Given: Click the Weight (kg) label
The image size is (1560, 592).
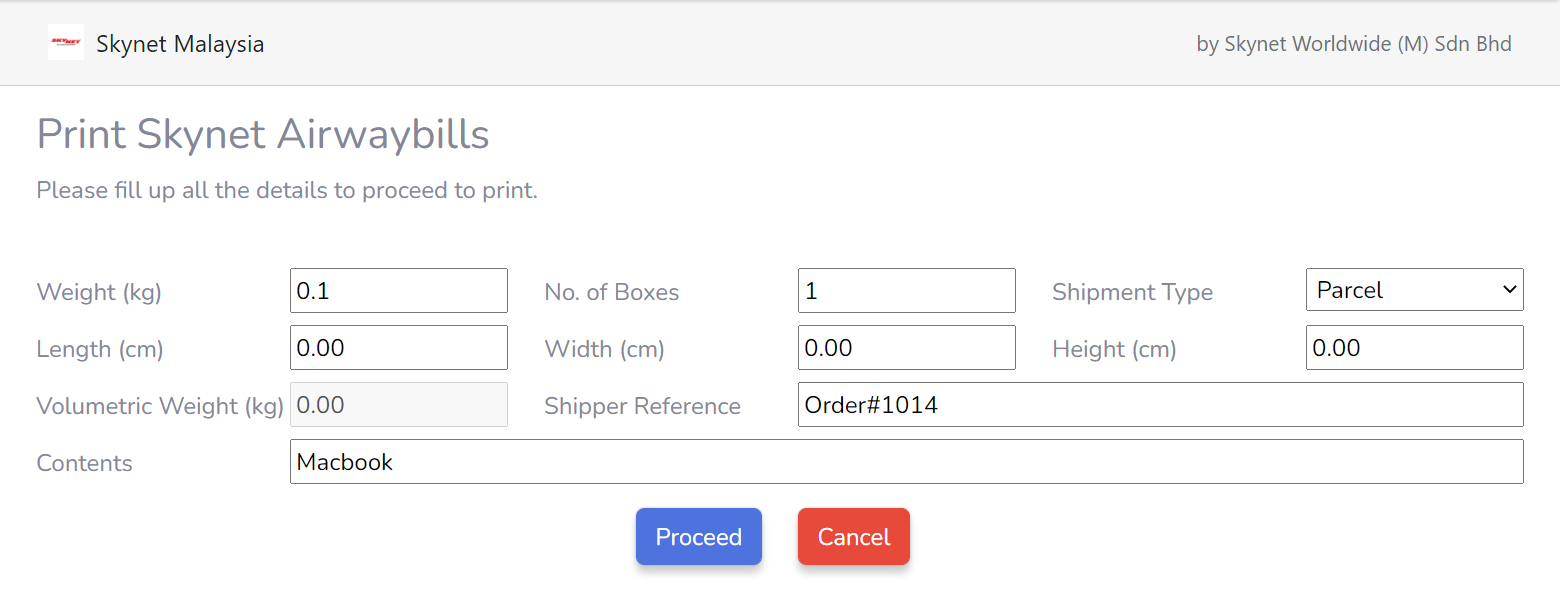Looking at the screenshot, I should coord(98,292).
